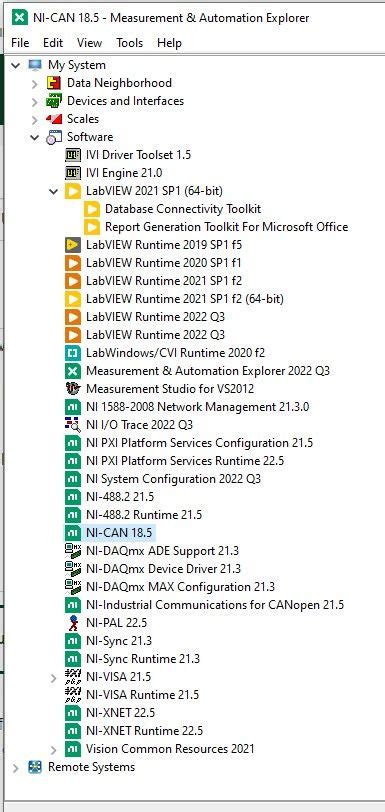
Task: Select LabVIEW Runtime 2021 SP1 f2 (64-bit)
Action: click(184, 299)
